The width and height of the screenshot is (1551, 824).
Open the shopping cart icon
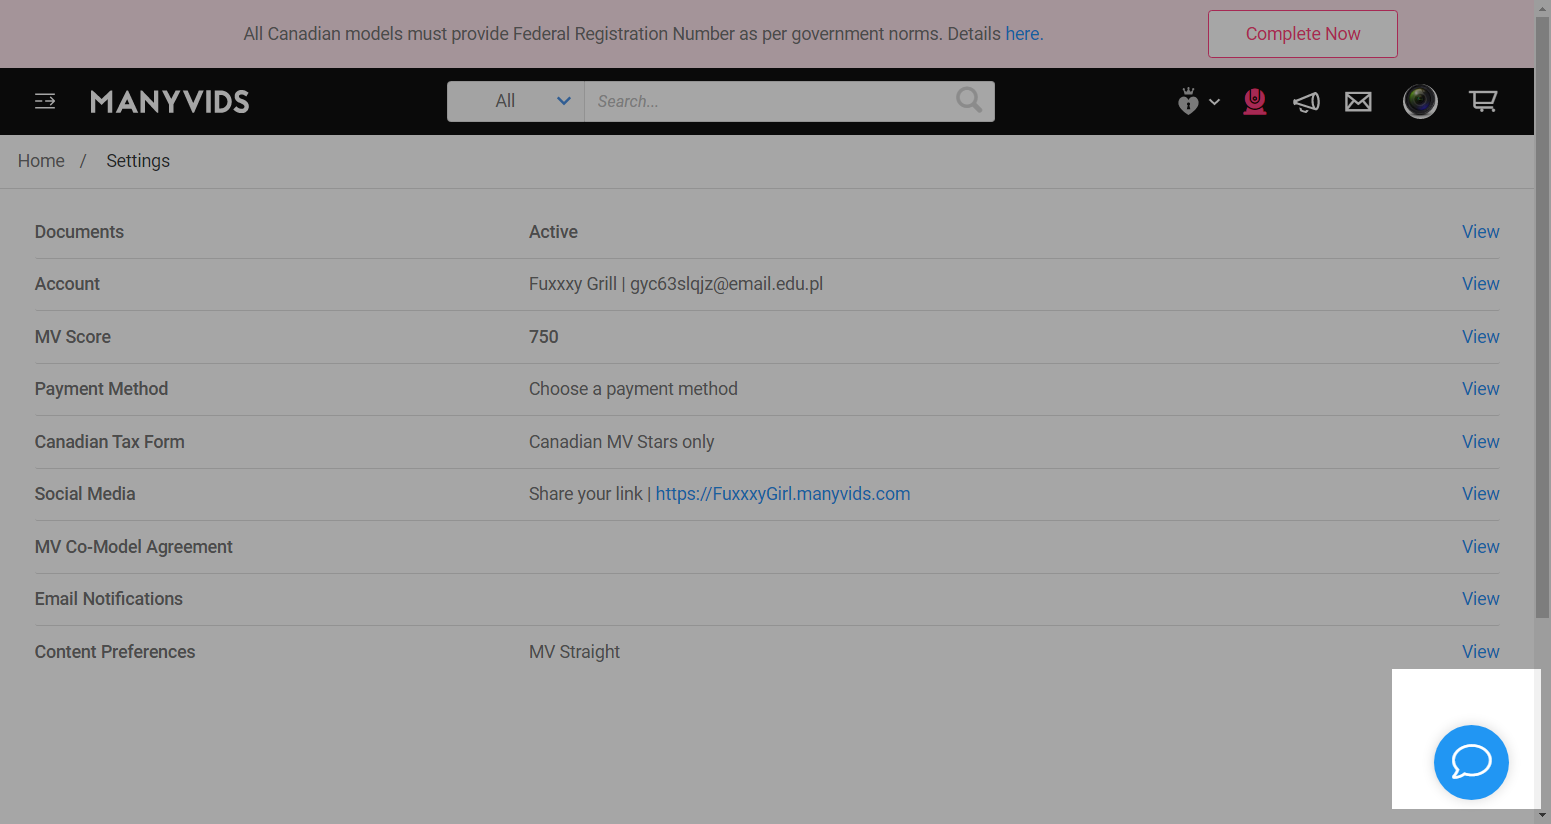[1483, 101]
